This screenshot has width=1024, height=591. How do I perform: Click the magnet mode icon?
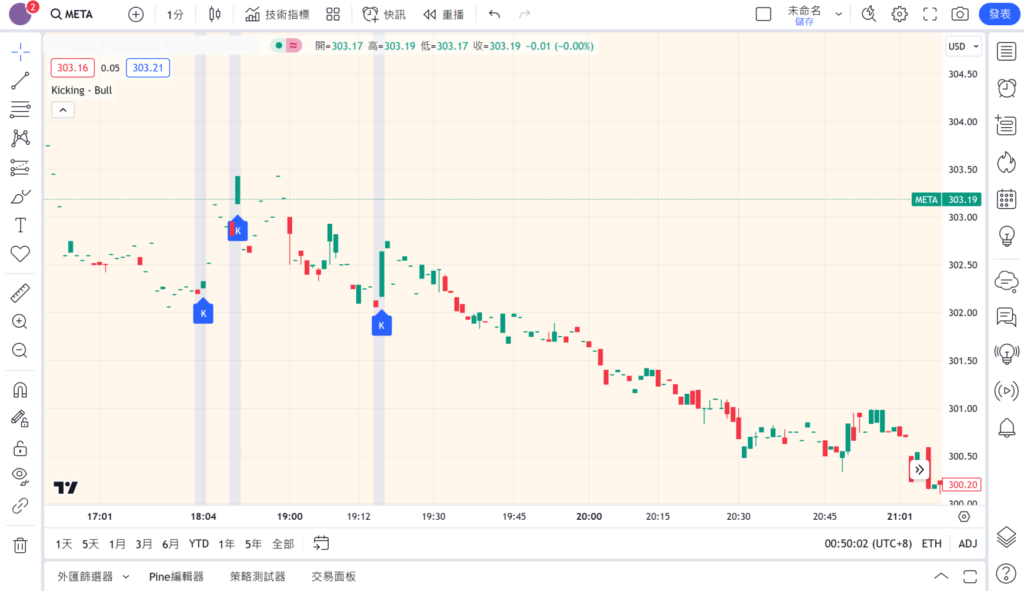tap(20, 390)
